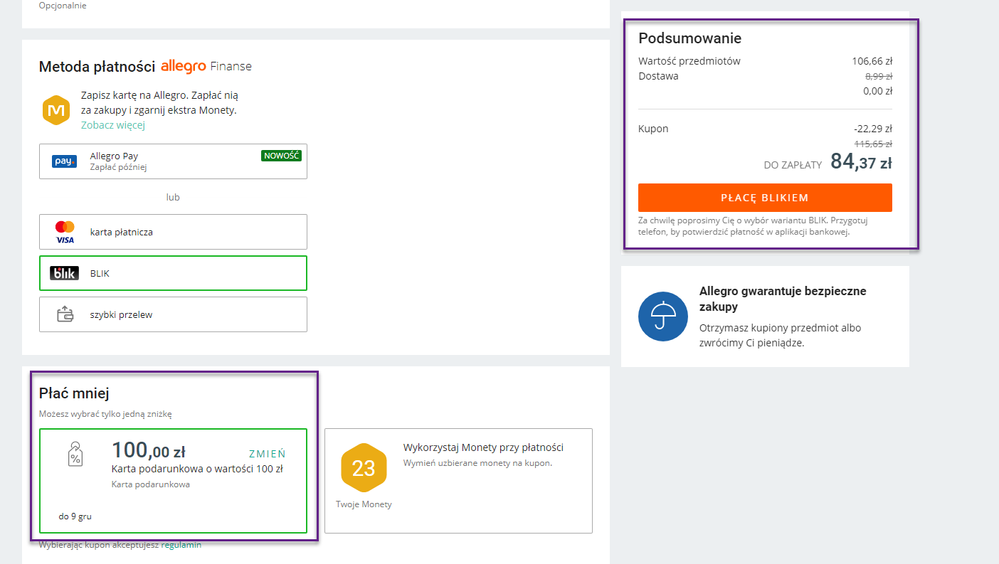Click the Twoje Monety label
Viewport: 999px width, 564px height.
click(x=364, y=504)
